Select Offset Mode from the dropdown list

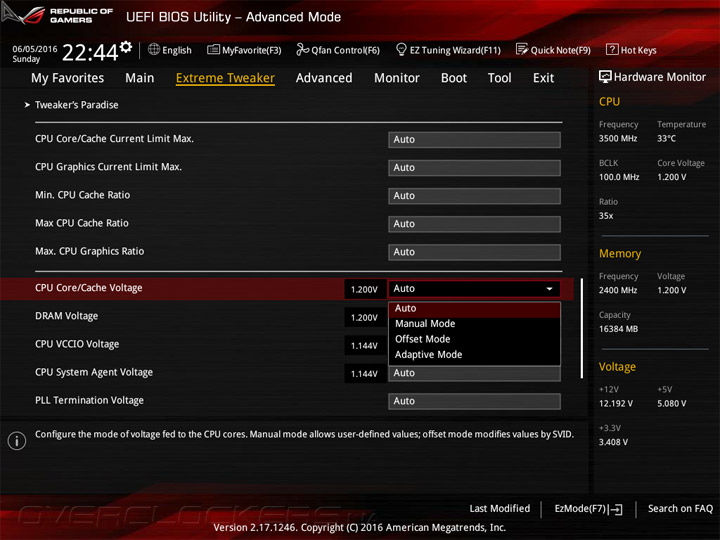474,339
